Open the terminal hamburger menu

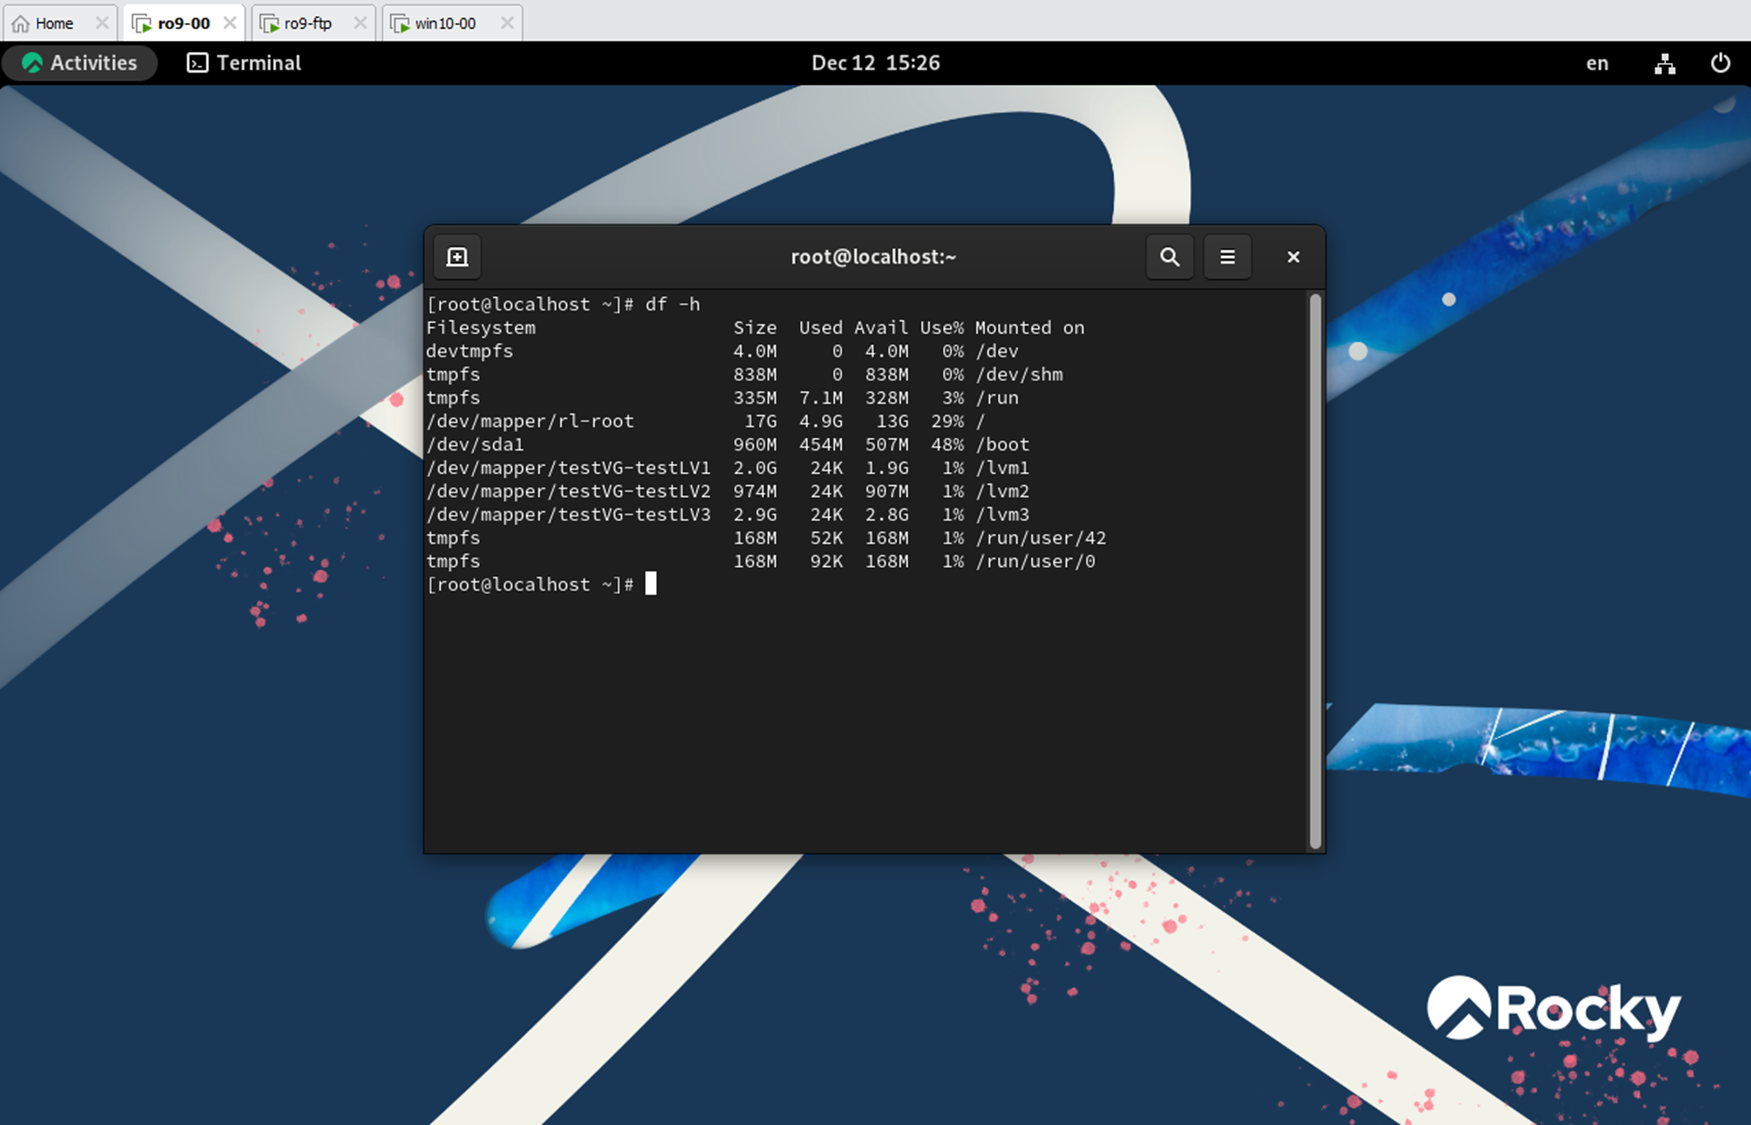point(1227,257)
